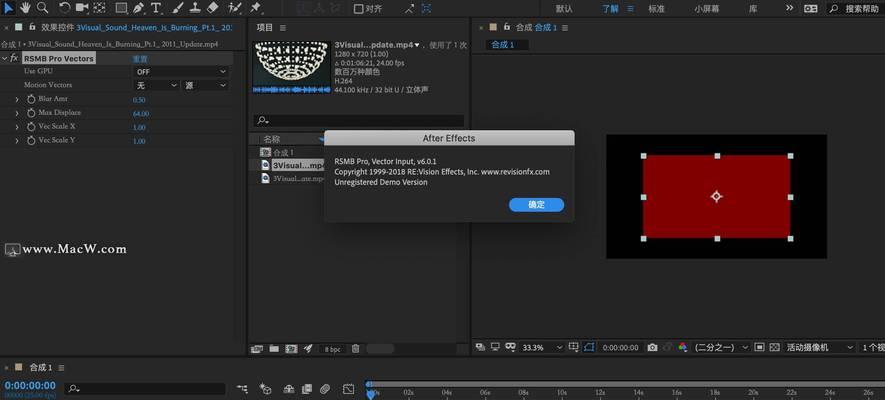Image resolution: width=885 pixels, height=400 pixels.
Task: Open the Motion Vectors 源 dropdown
Action: point(205,86)
